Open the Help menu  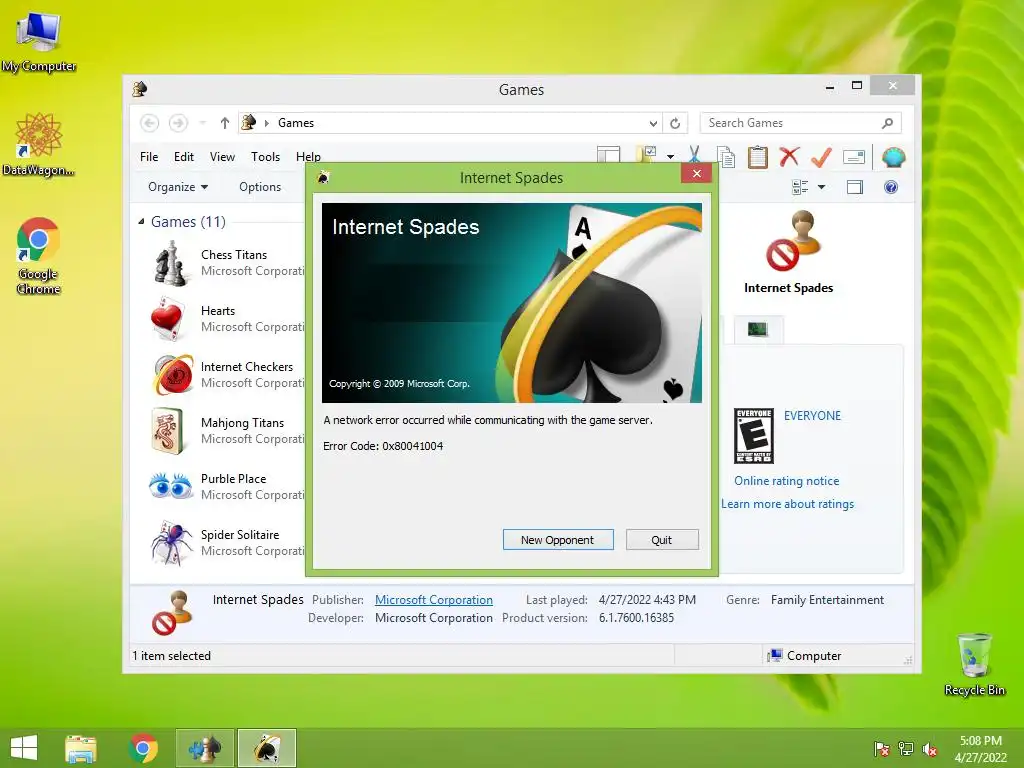point(308,157)
